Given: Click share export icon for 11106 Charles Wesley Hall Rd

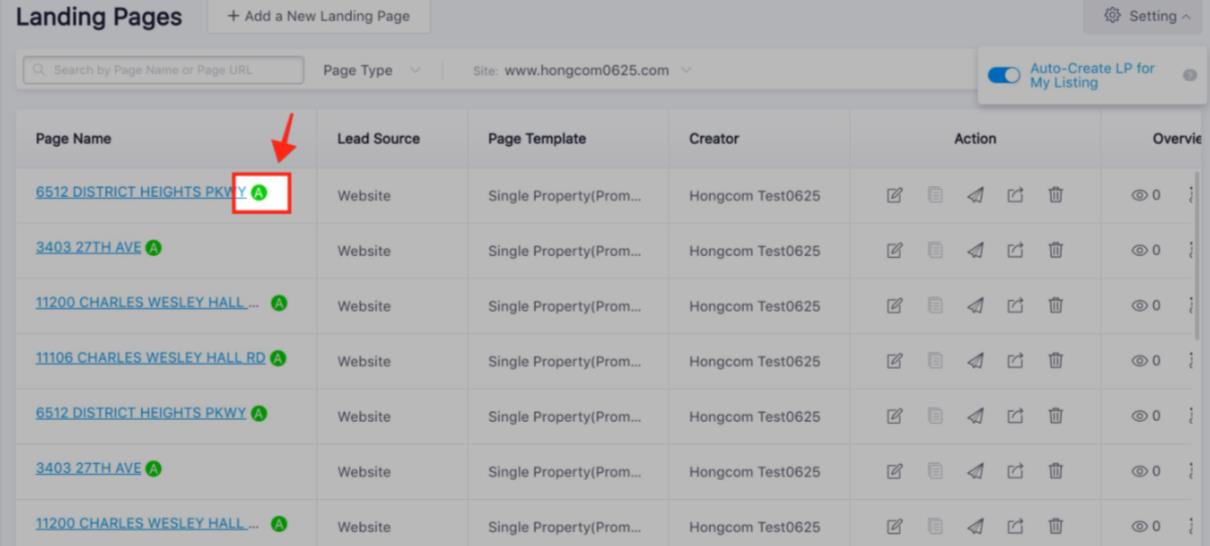Looking at the screenshot, I should pos(1015,361).
